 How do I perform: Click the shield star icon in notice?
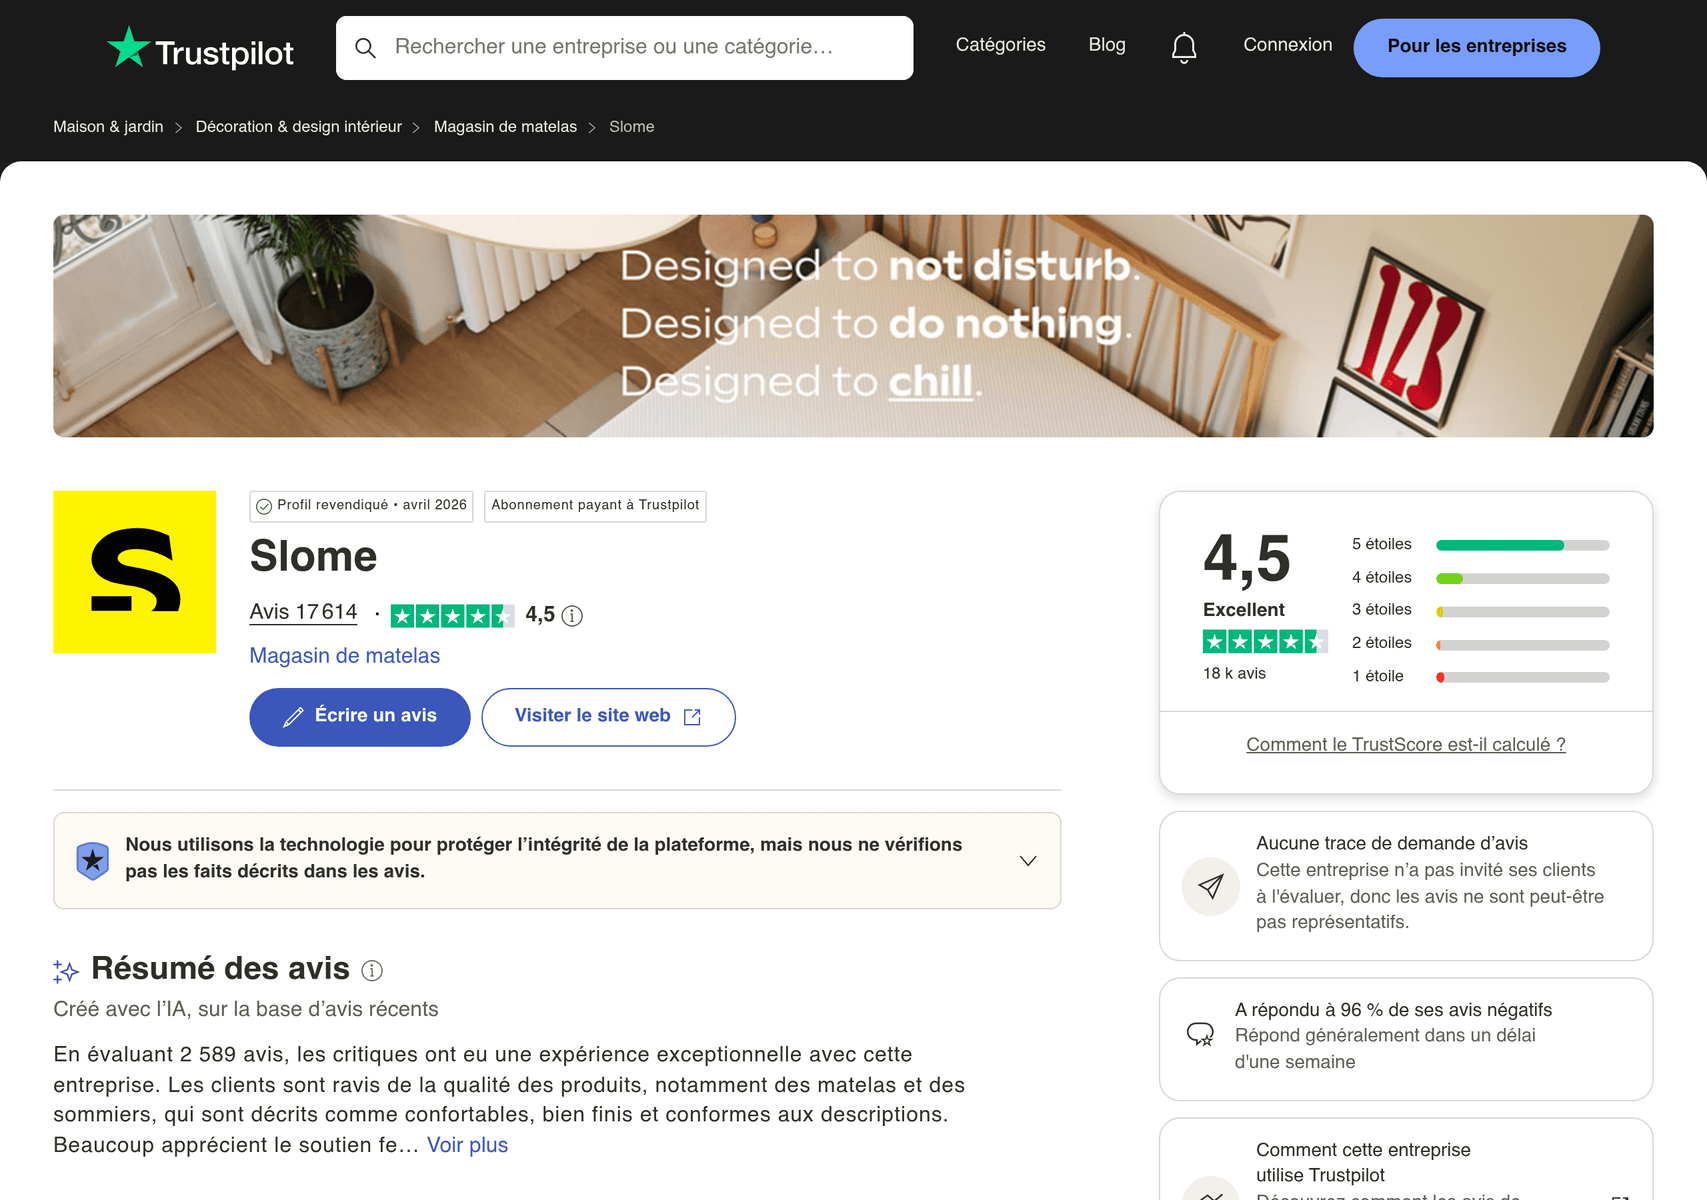pos(93,860)
